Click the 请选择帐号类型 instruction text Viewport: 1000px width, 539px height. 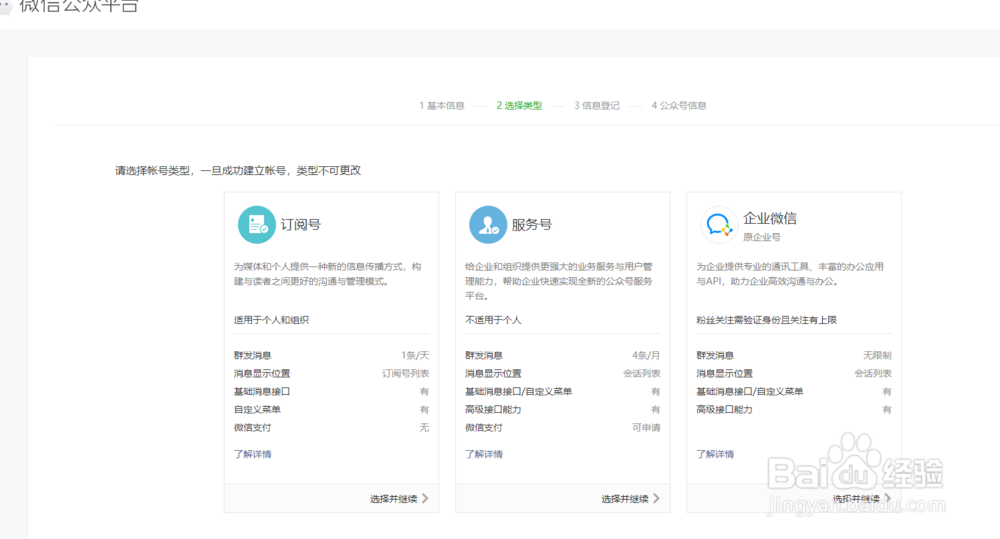tap(238, 170)
